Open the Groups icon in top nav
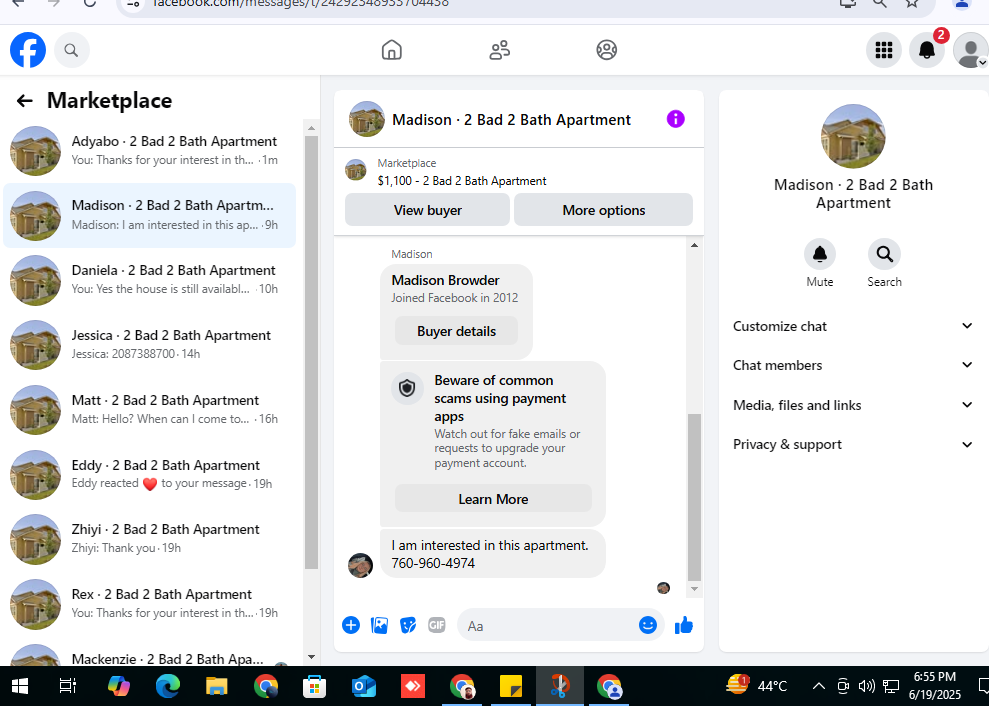 click(x=607, y=50)
